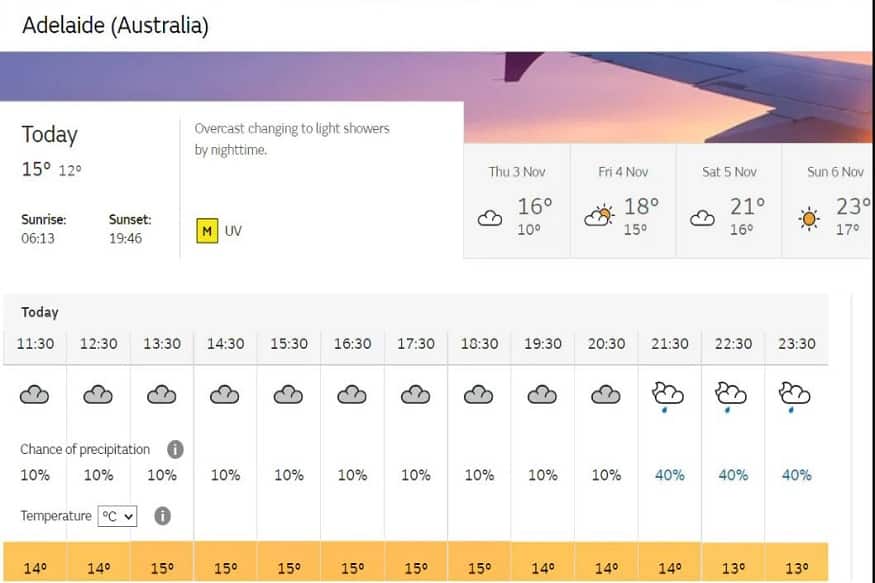Image resolution: width=875 pixels, height=583 pixels.
Task: Click the light shower icon at 21:30
Action: [669, 396]
